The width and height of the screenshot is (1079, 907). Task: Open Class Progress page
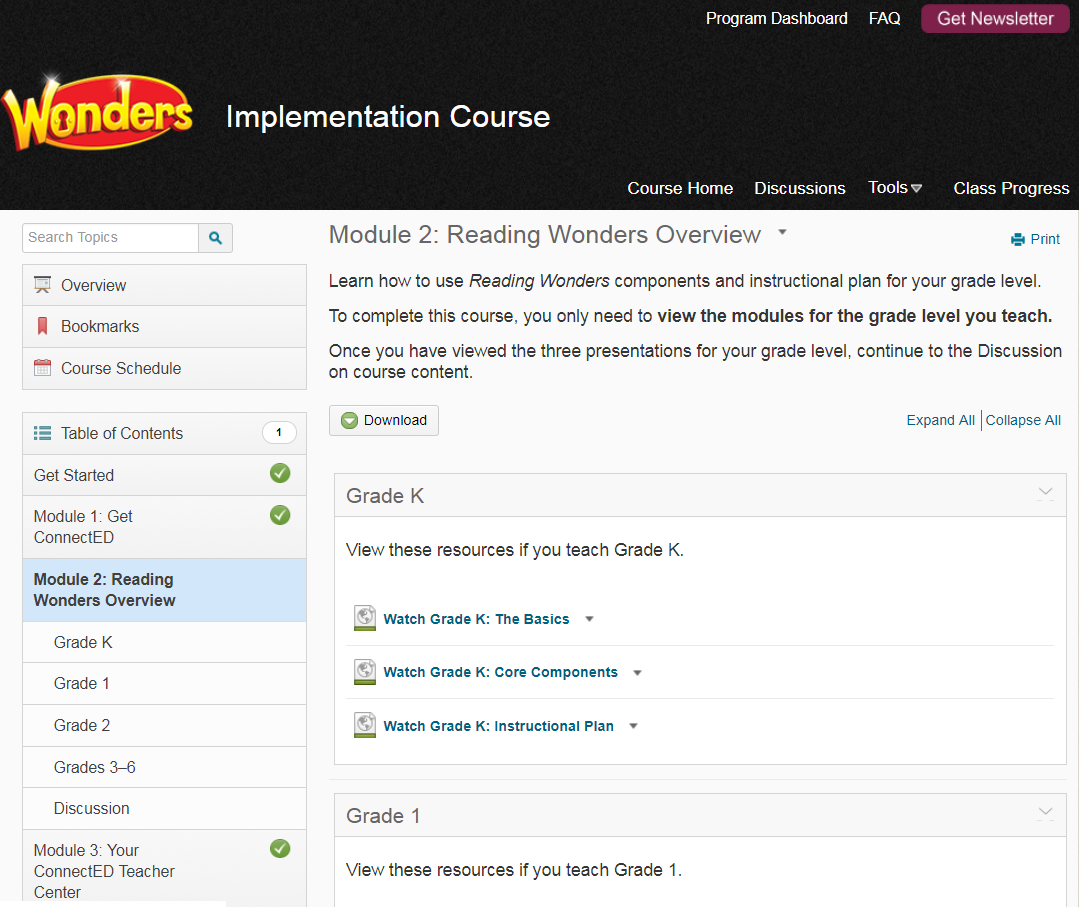pyautogui.click(x=1010, y=188)
